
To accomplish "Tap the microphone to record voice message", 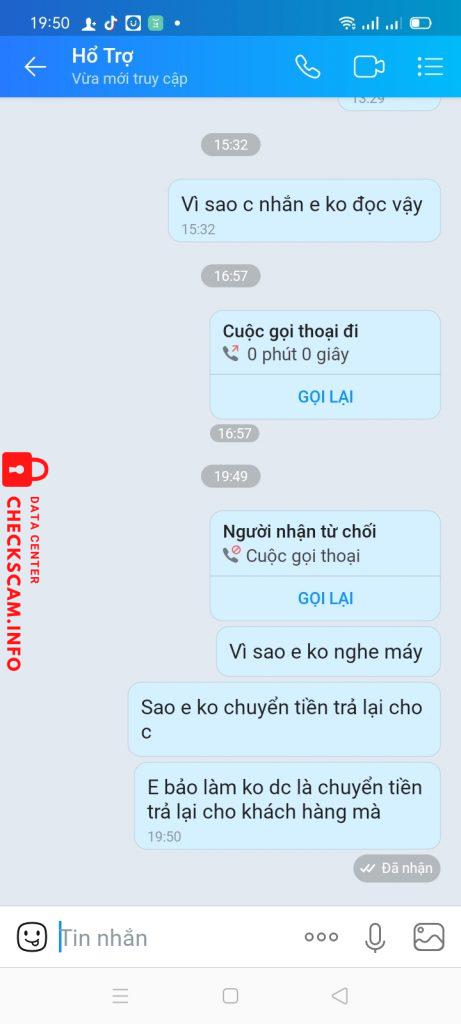I will (x=375, y=938).
